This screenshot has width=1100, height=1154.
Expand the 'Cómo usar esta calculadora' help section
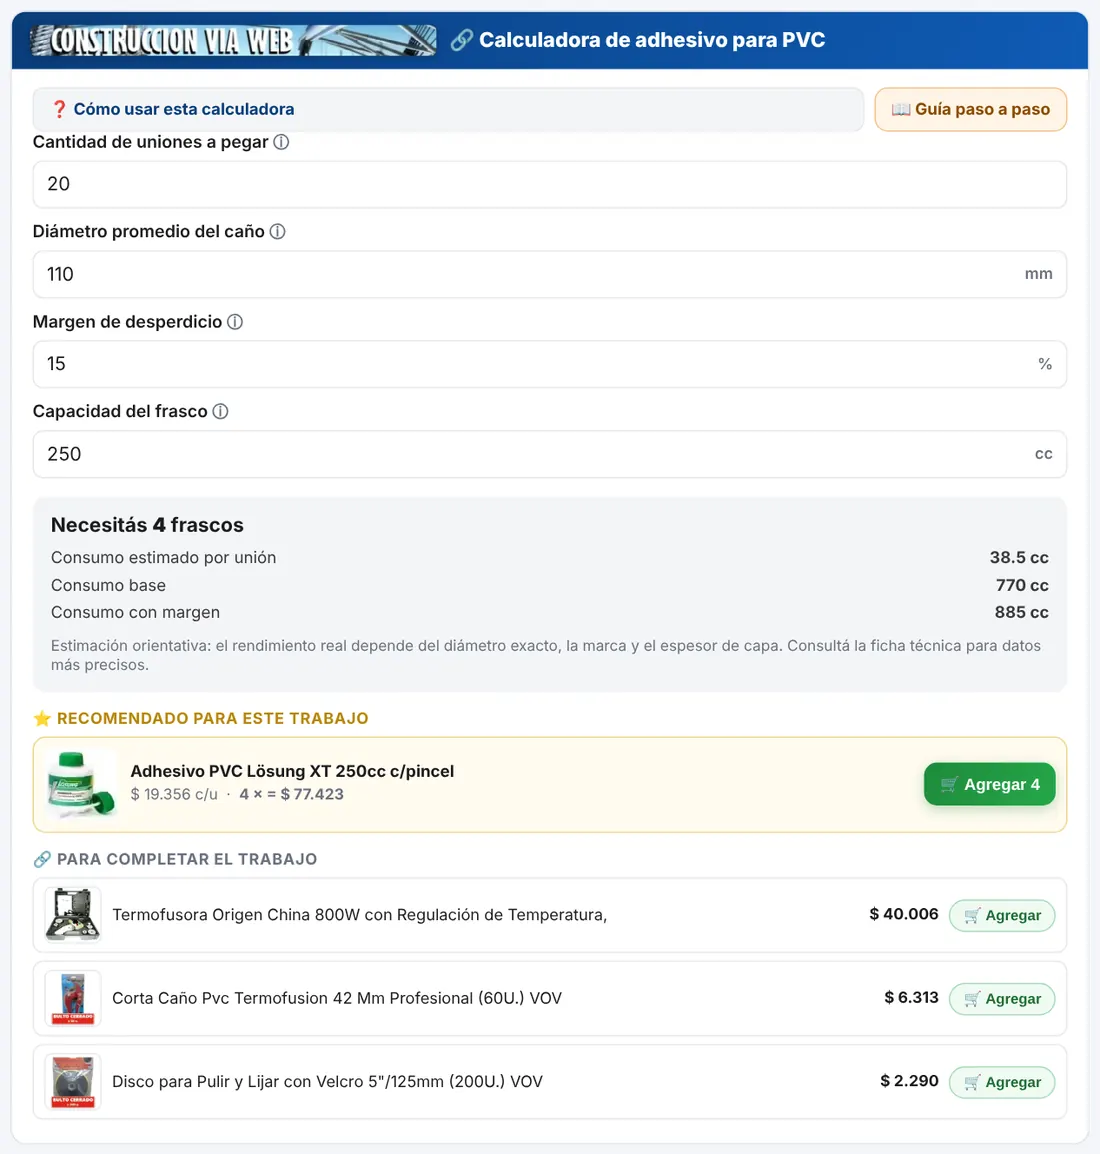[x=447, y=109]
